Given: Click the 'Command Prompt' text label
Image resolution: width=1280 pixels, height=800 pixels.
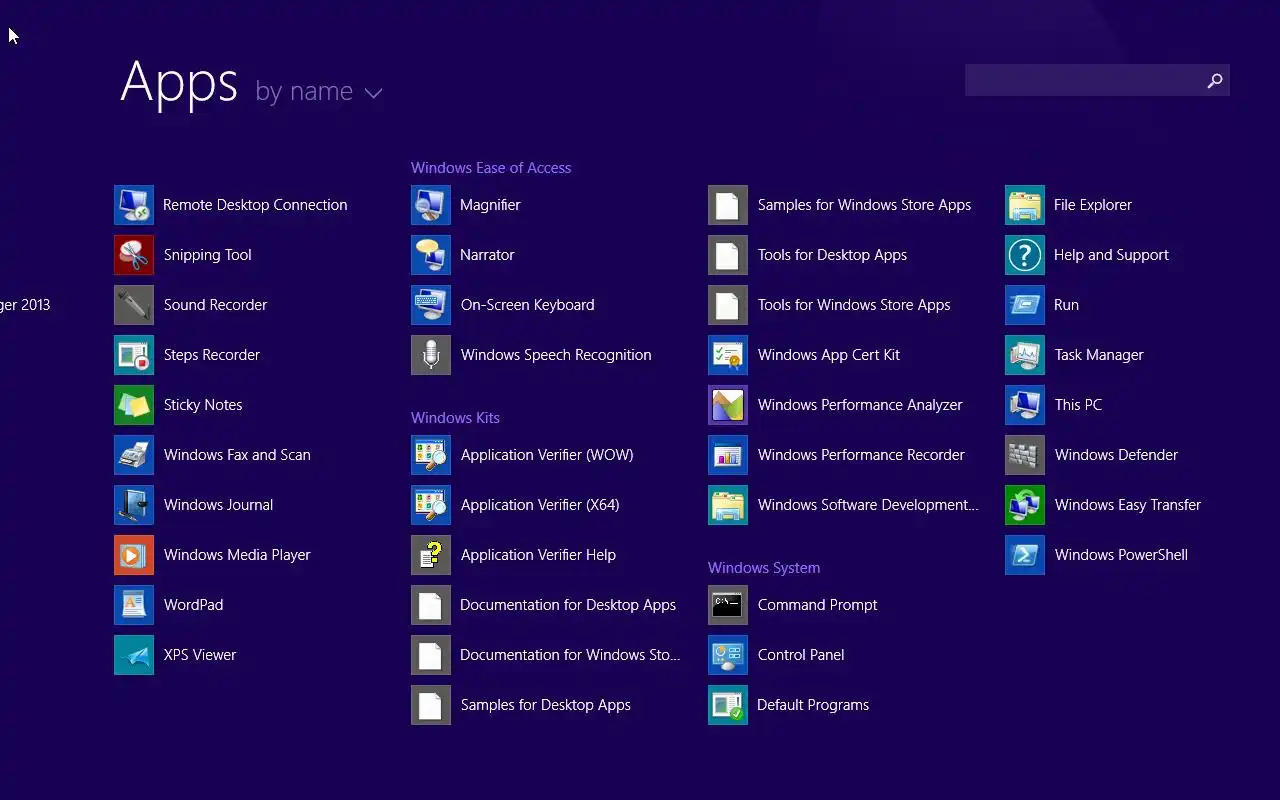Looking at the screenshot, I should [x=817, y=605].
